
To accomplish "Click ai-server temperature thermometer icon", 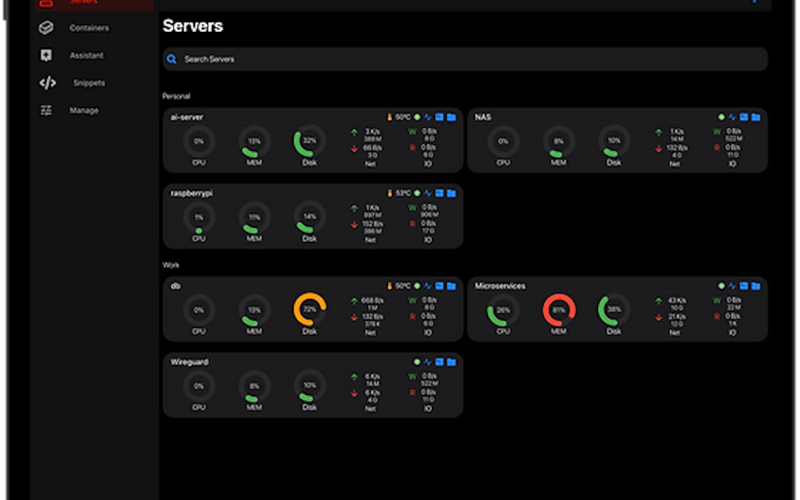I will [x=389, y=117].
